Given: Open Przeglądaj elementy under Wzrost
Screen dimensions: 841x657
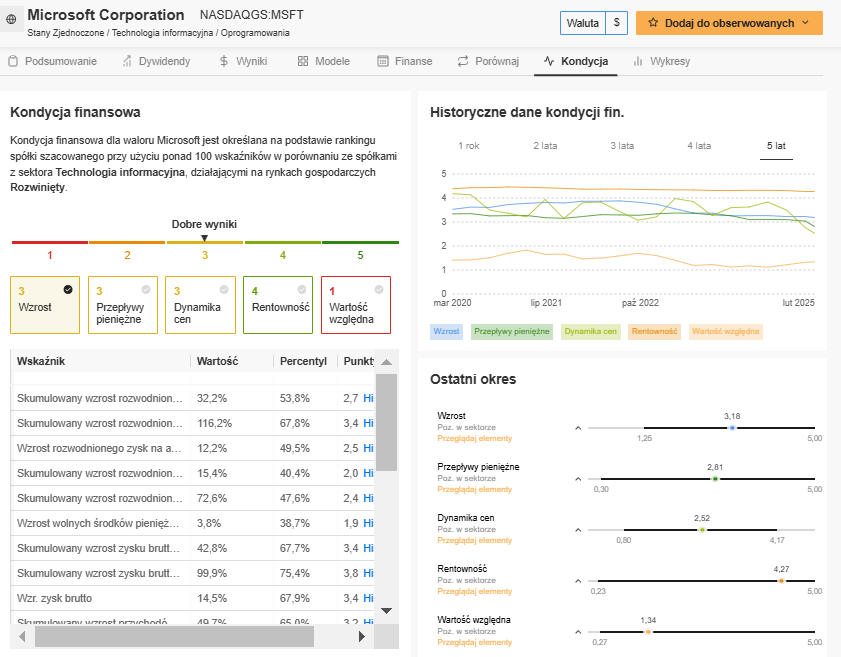Looking at the screenshot, I should 475,438.
